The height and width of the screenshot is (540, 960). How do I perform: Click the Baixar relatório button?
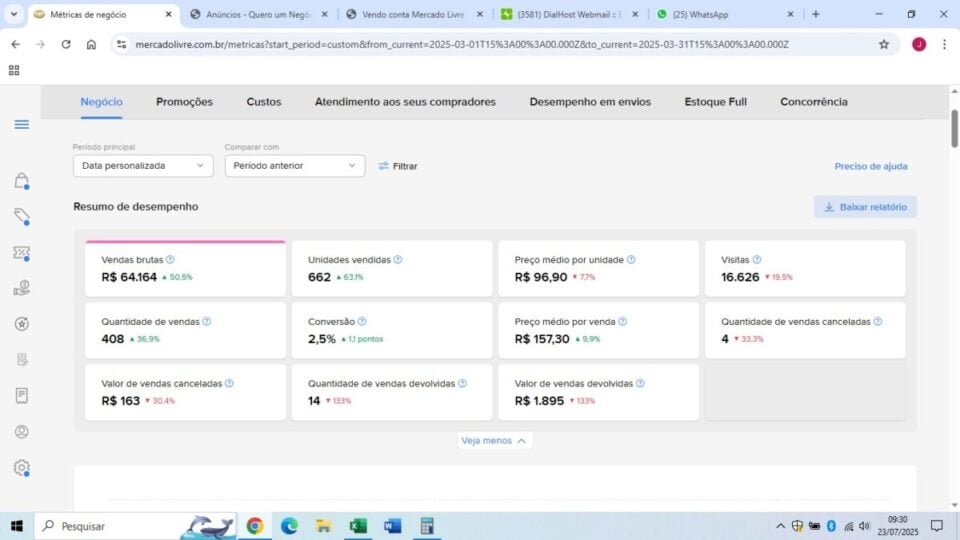point(865,207)
